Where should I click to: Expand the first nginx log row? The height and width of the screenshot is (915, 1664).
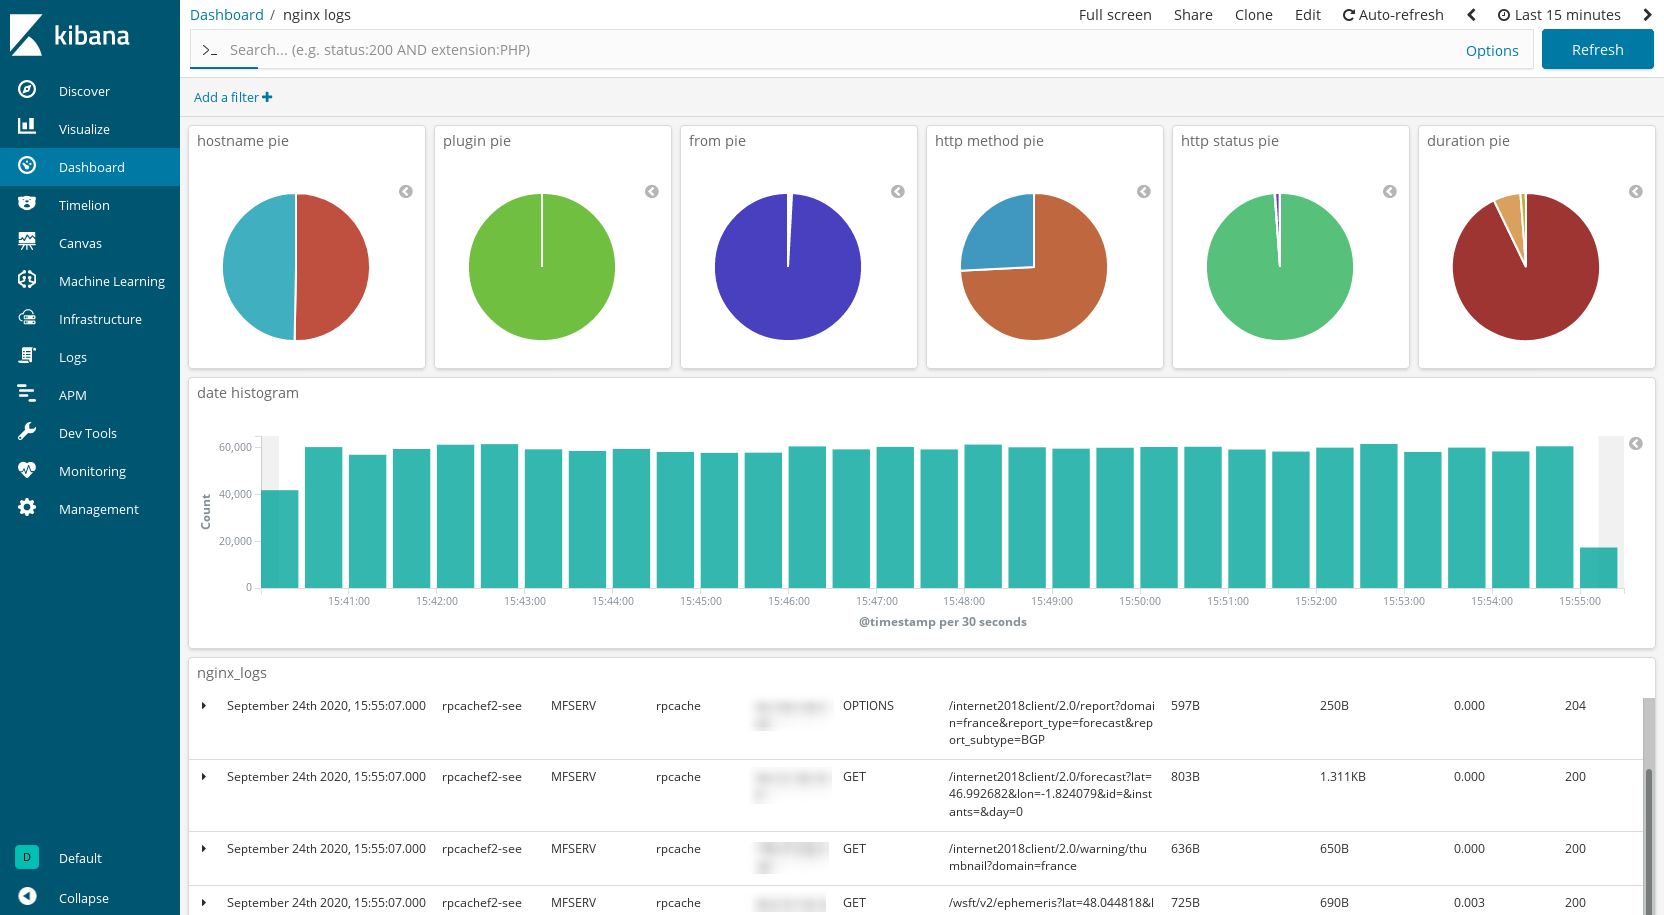pyautogui.click(x=204, y=706)
